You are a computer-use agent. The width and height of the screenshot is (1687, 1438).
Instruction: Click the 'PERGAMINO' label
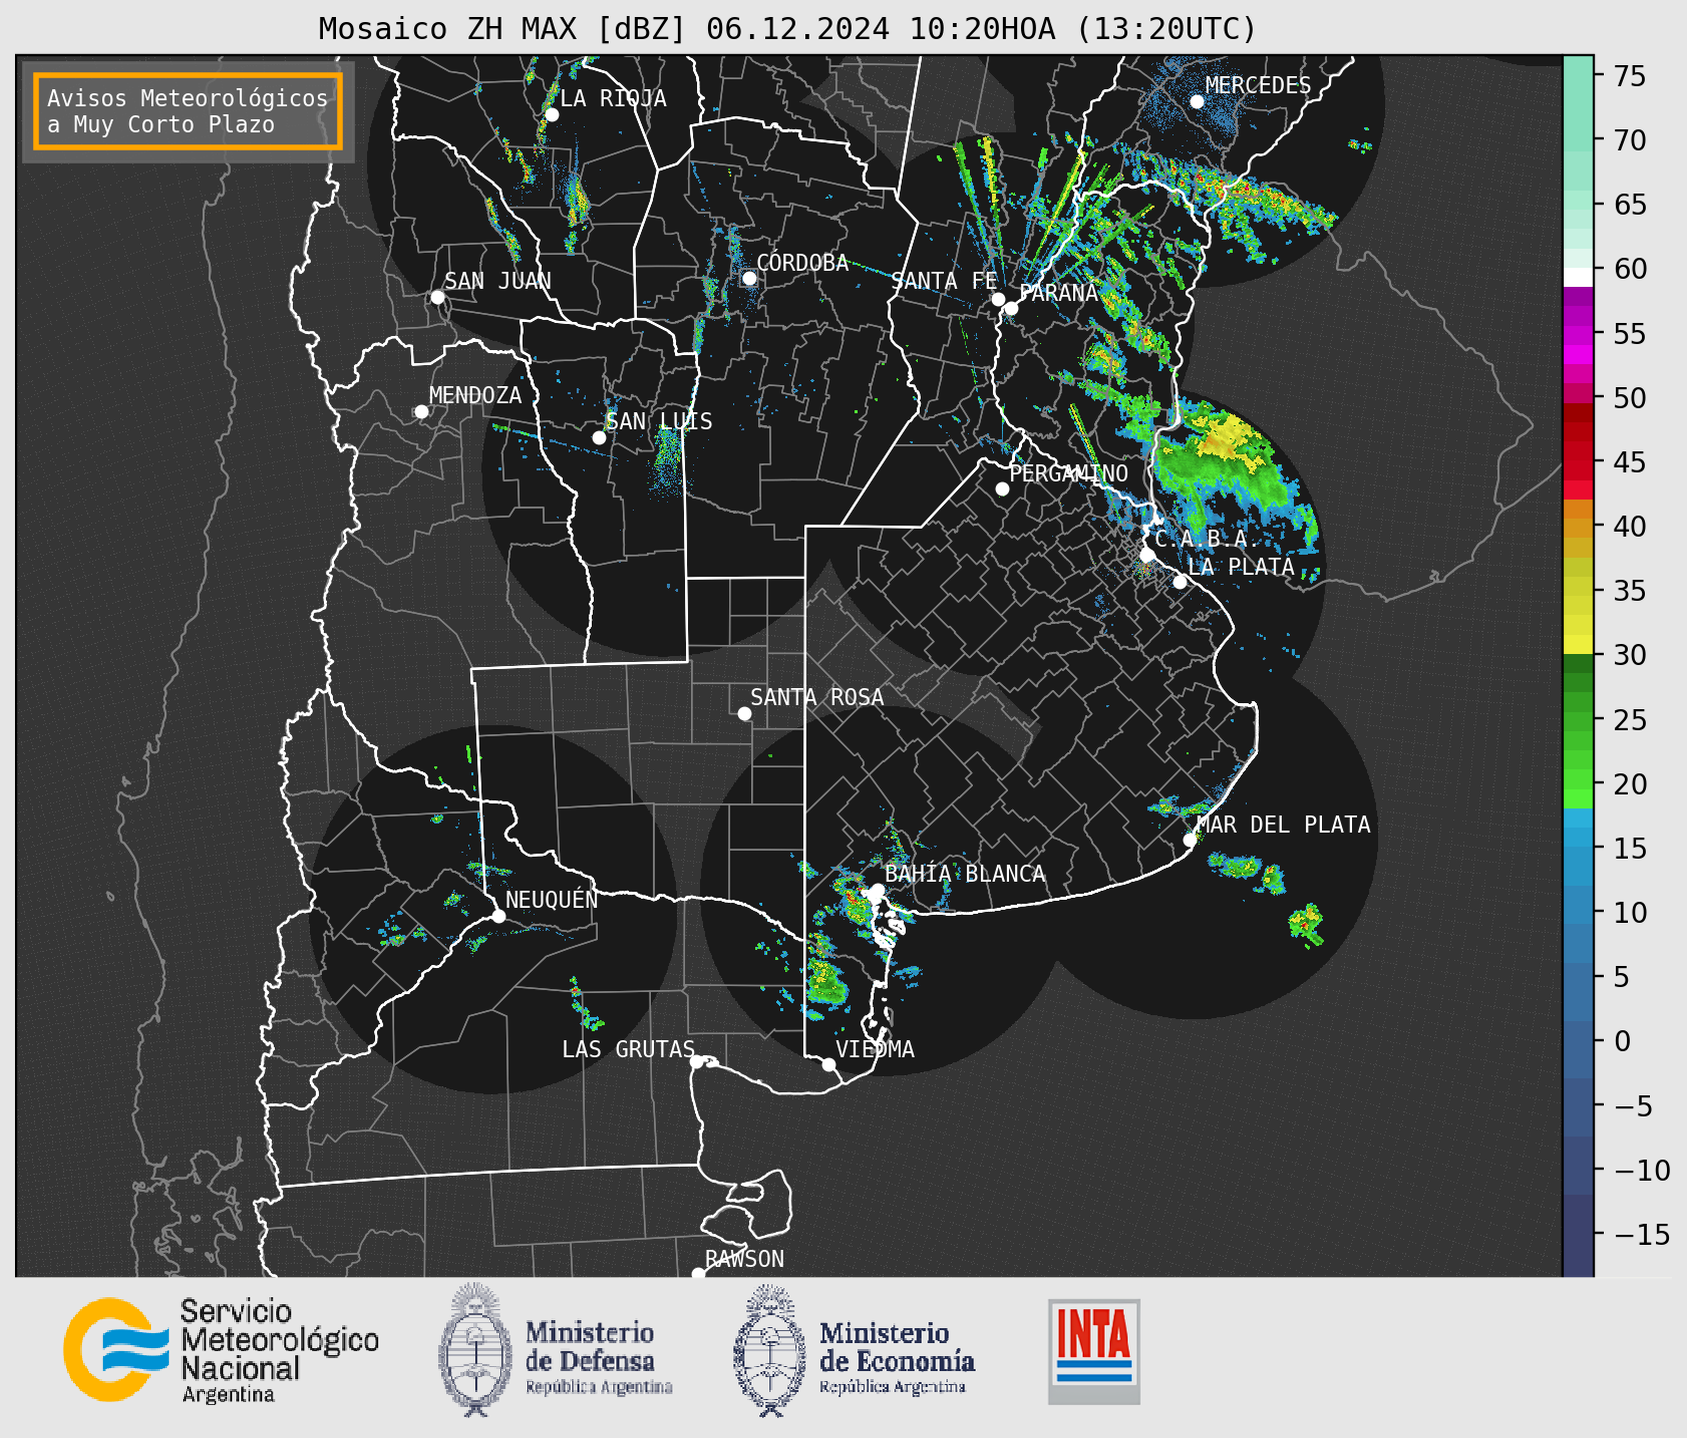coord(1069,473)
